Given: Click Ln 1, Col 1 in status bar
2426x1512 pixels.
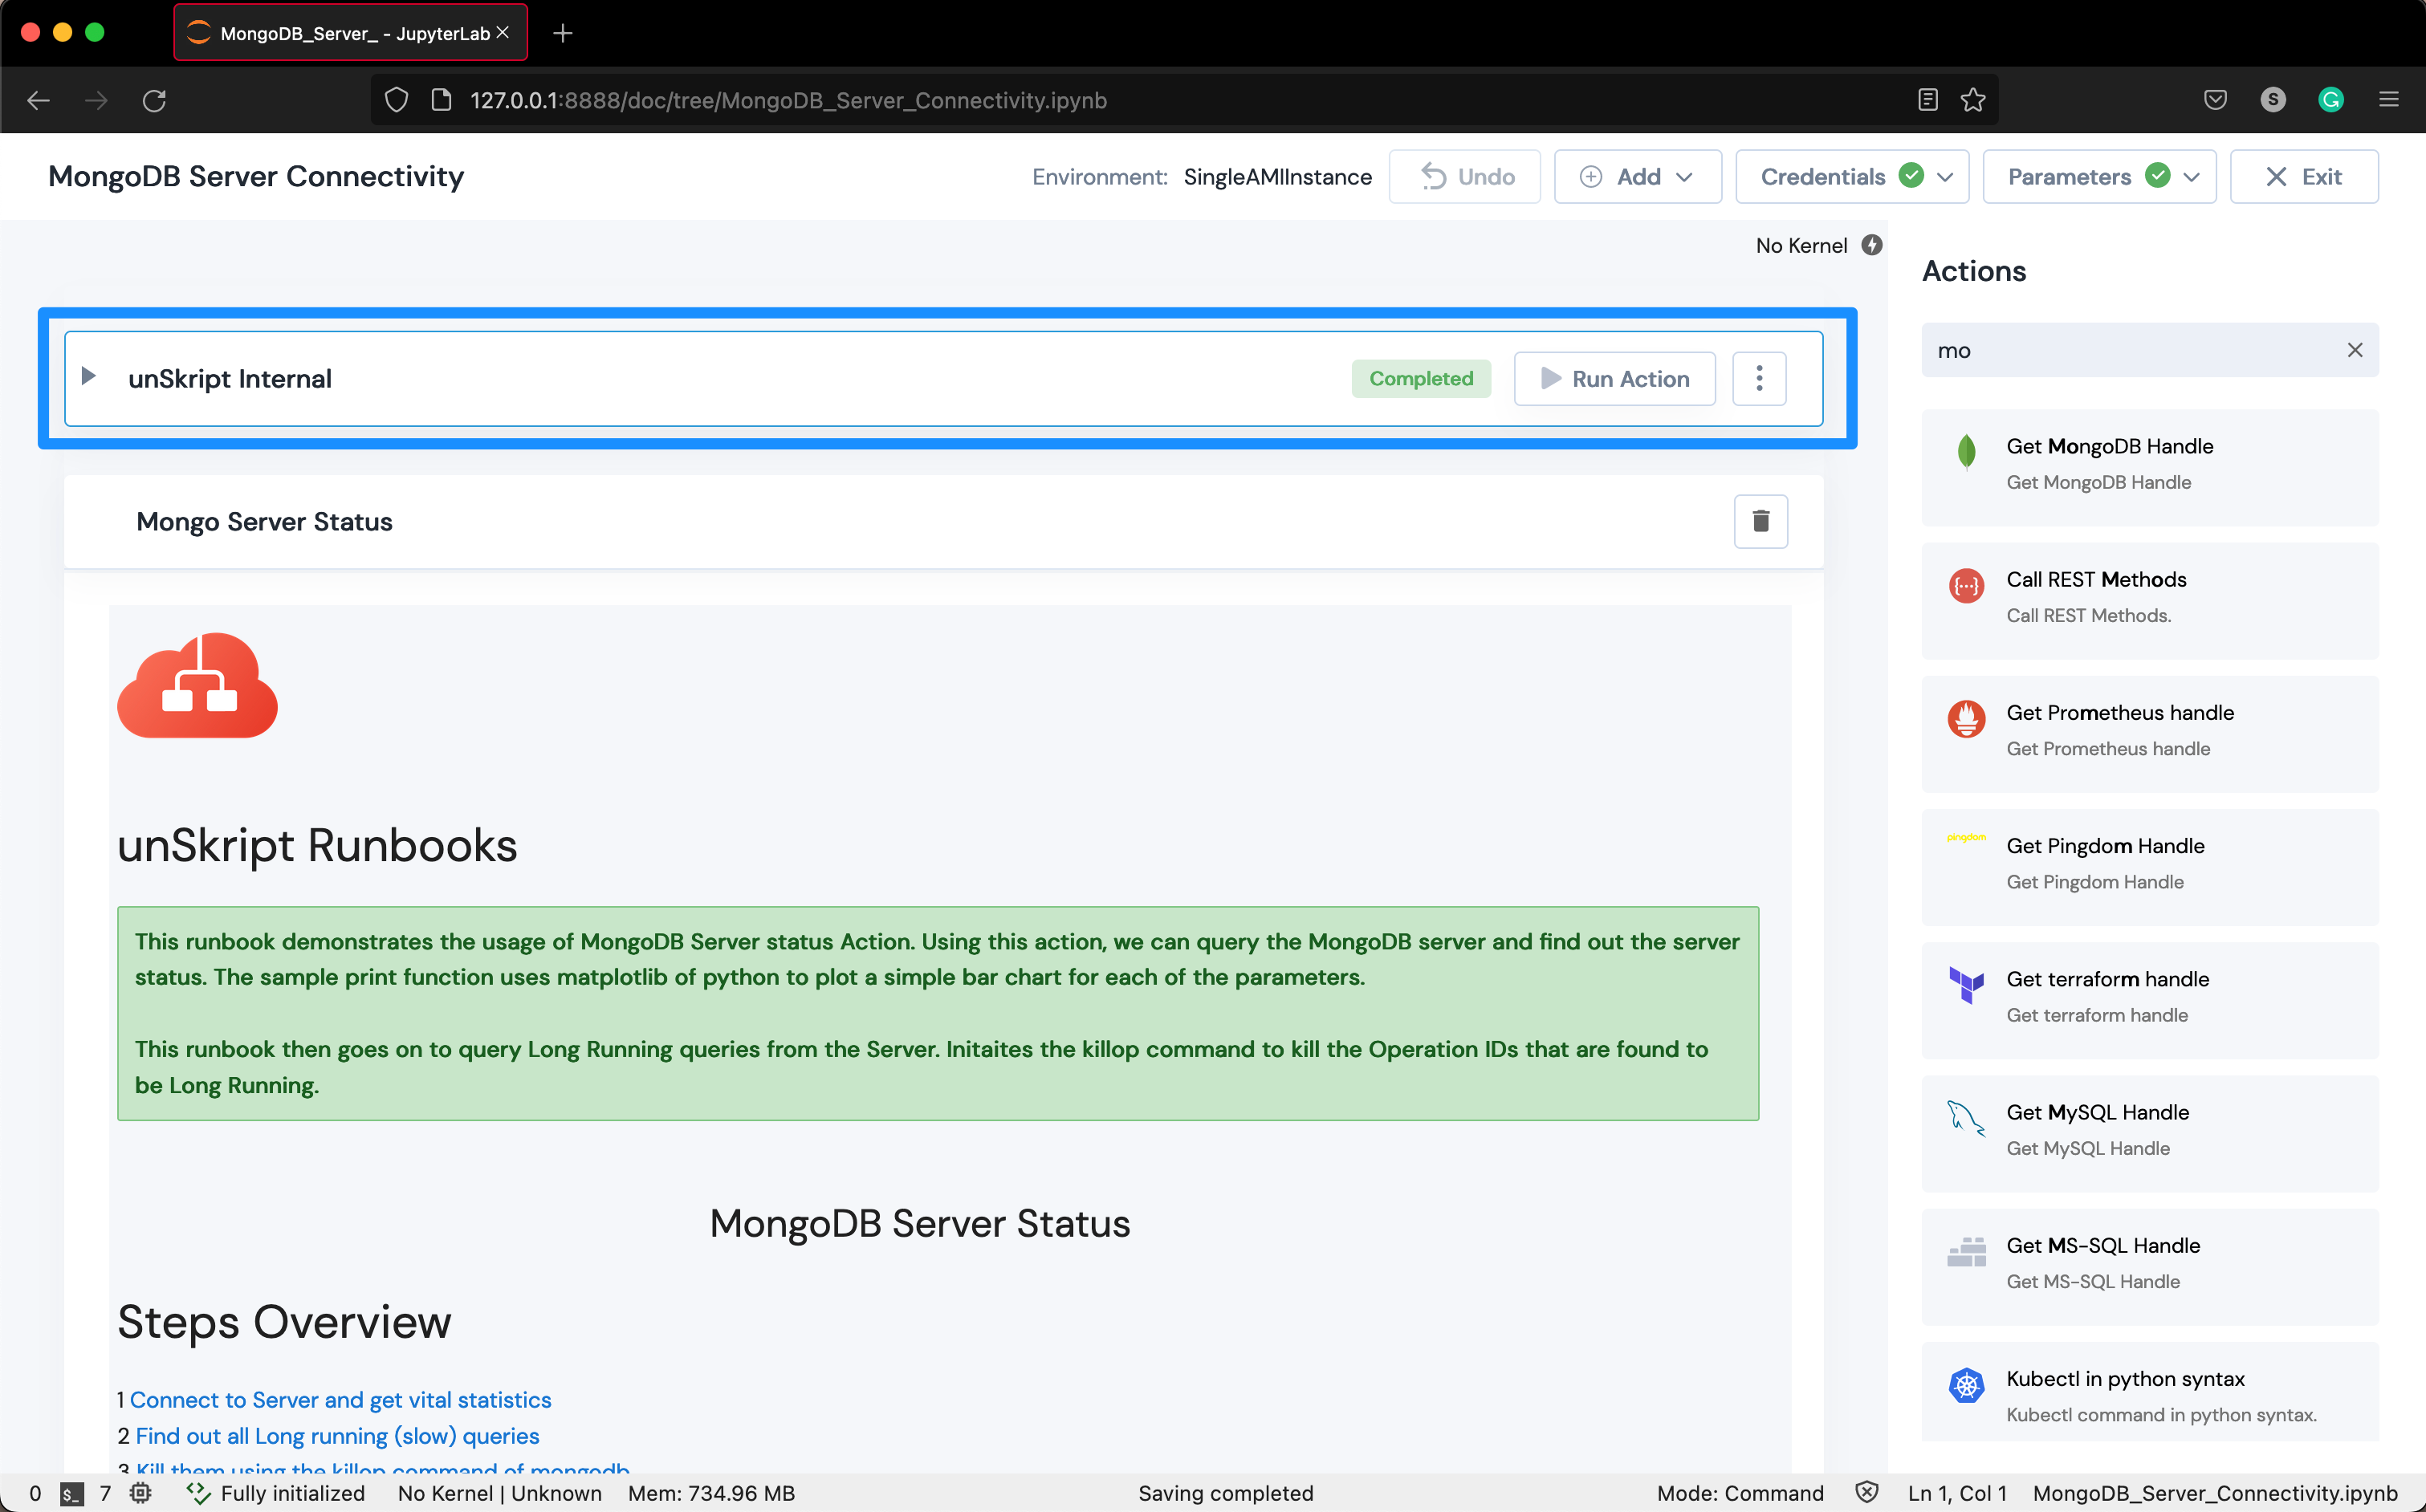Looking at the screenshot, I should (x=1957, y=1493).
